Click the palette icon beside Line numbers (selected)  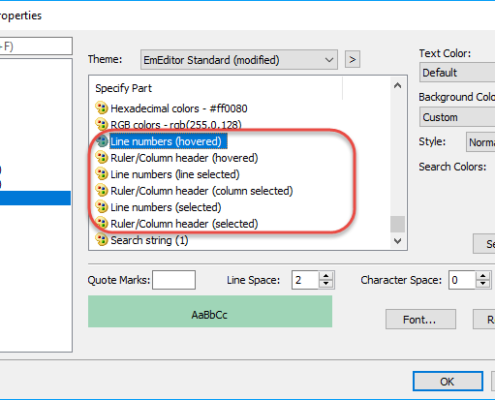102,207
